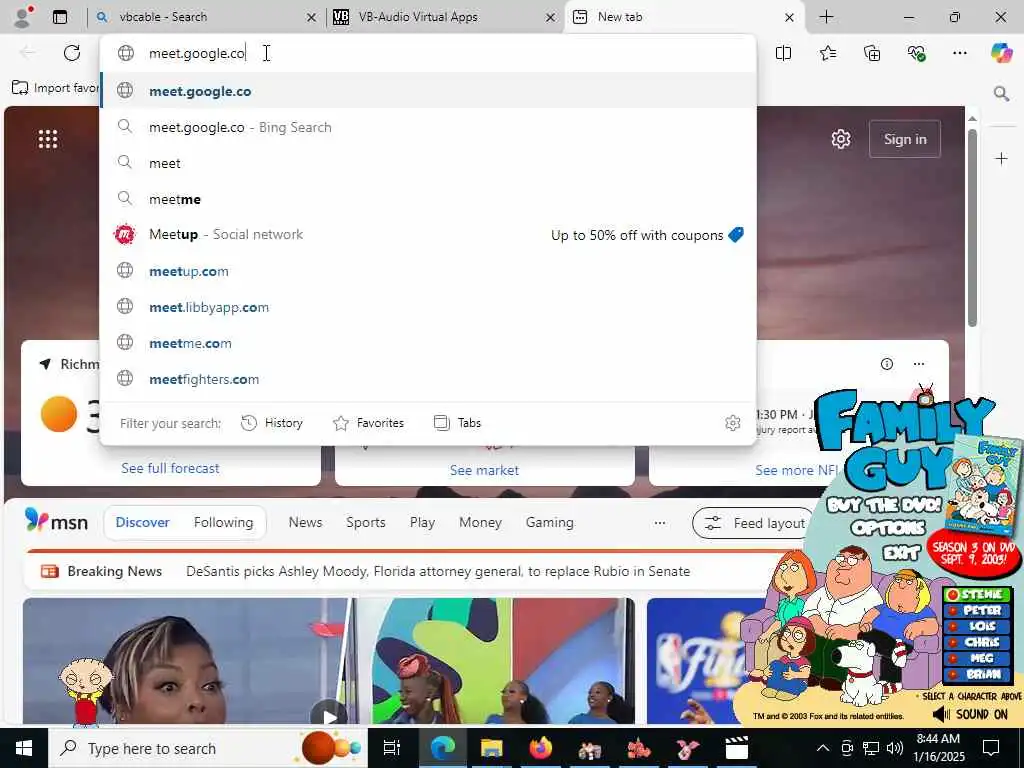
Task: Open a new tab with plus button
Action: tap(826, 17)
